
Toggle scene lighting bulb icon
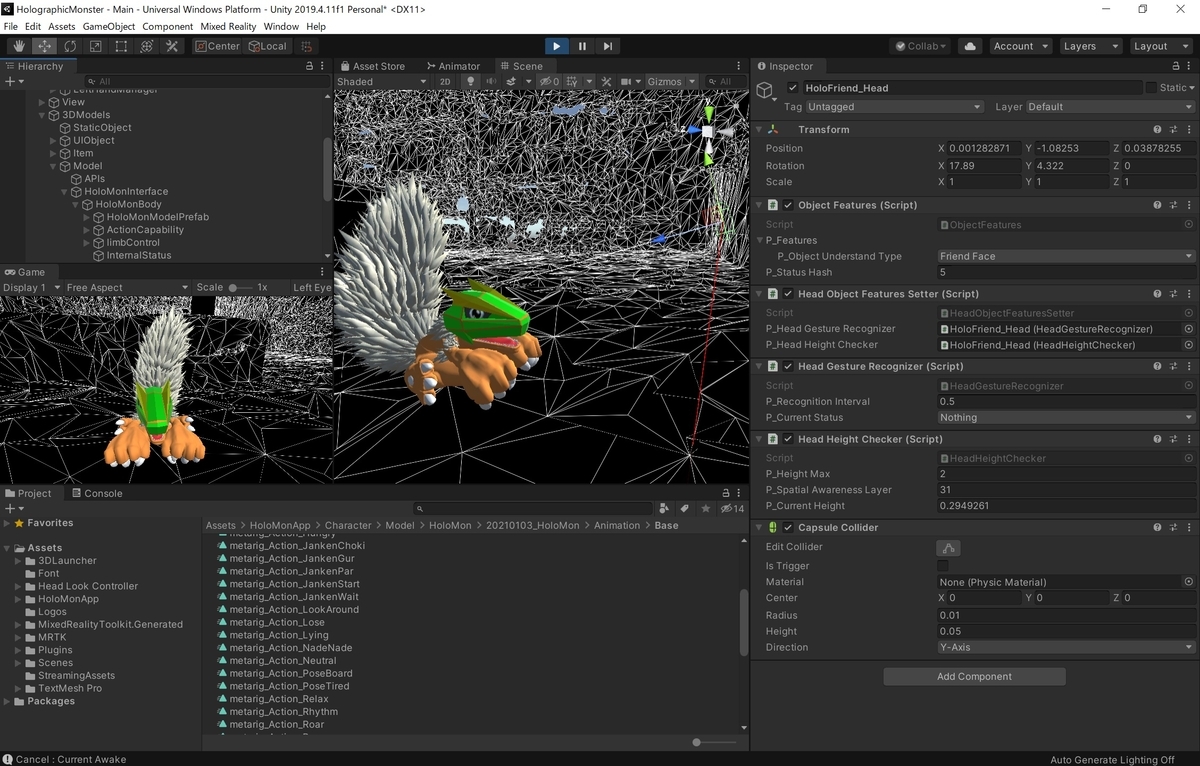tap(471, 82)
